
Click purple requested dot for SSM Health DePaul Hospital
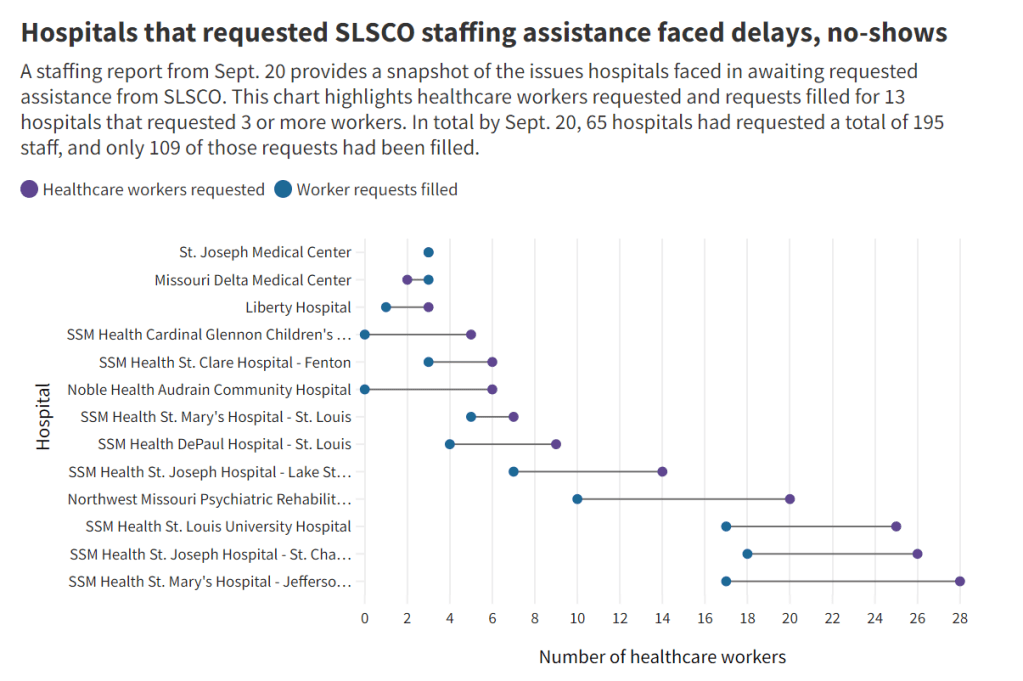click(x=556, y=444)
